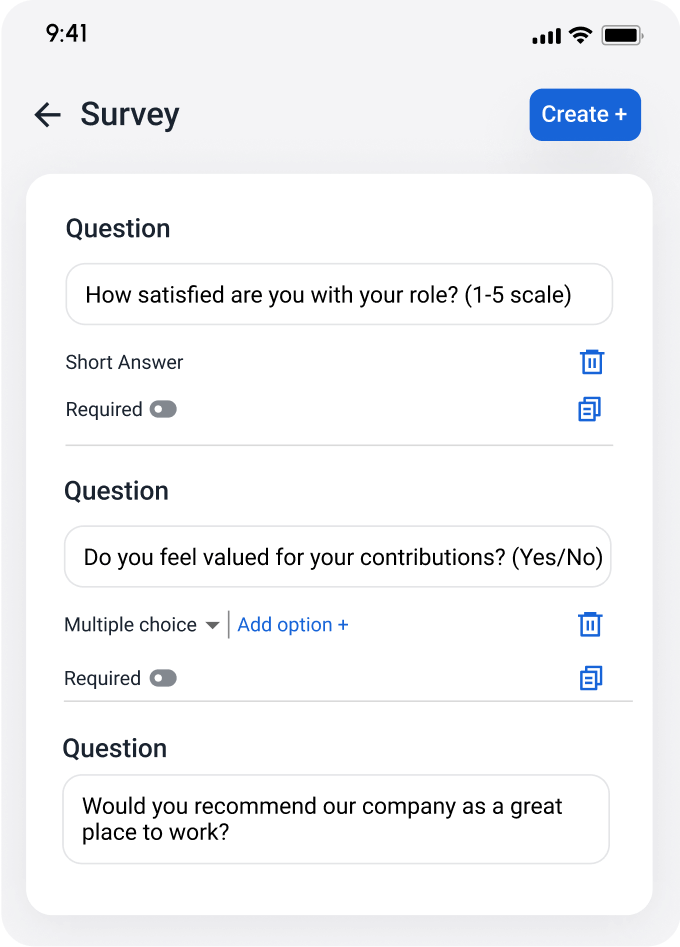Tap the Short Answer type label

click(125, 362)
